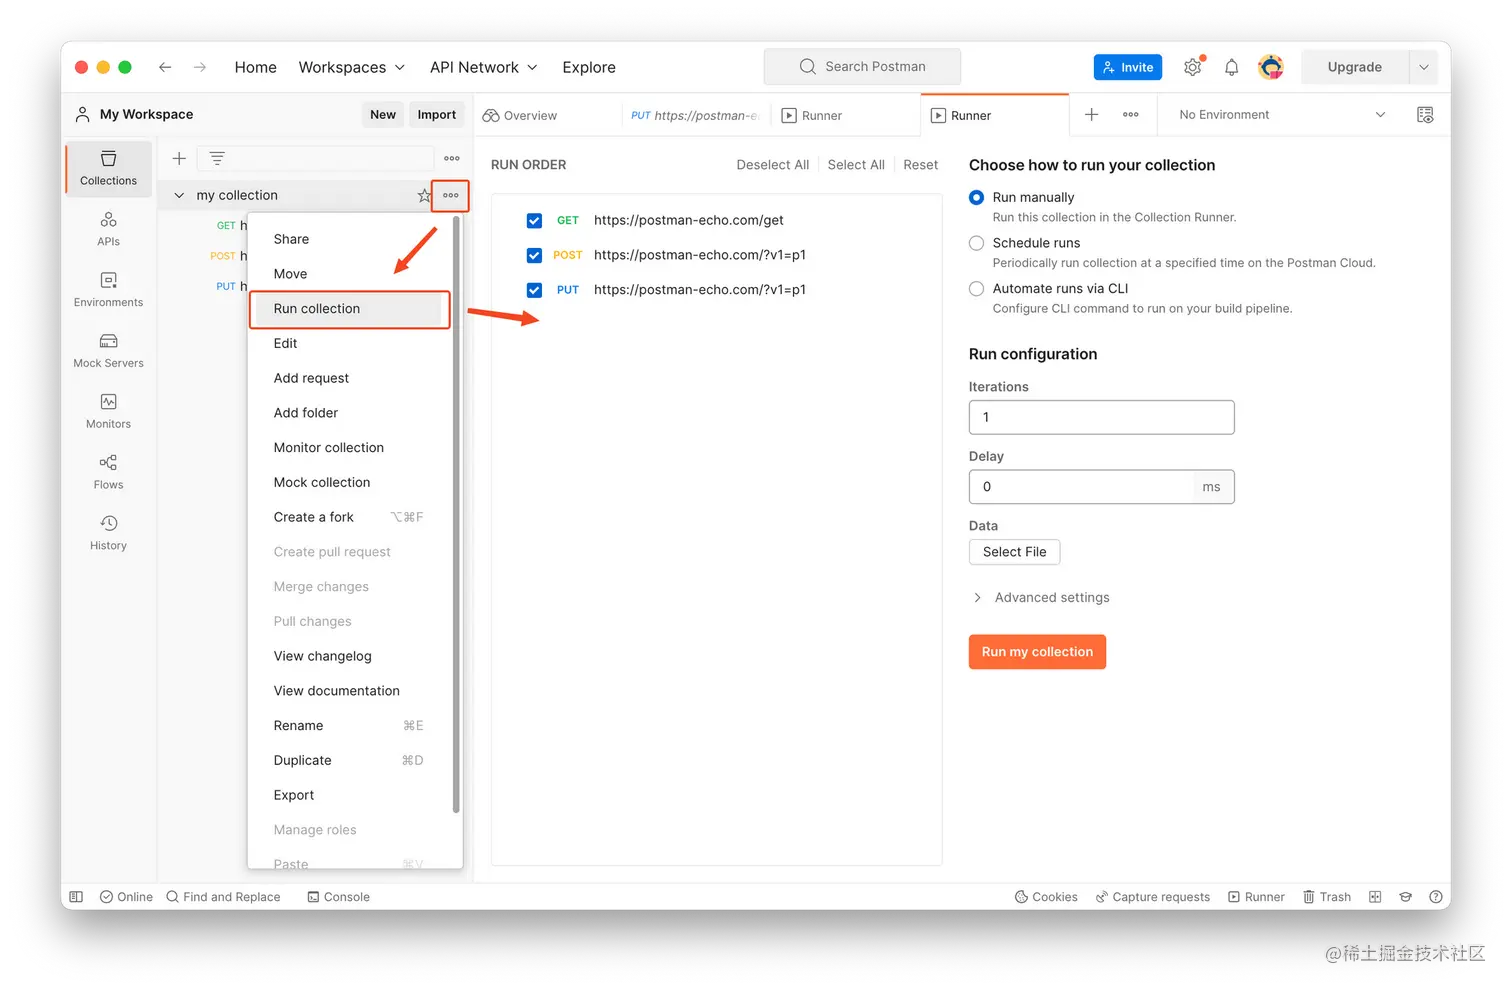Uncheck the PUT request checkbox
This screenshot has width=1512, height=990.
[x=534, y=290]
